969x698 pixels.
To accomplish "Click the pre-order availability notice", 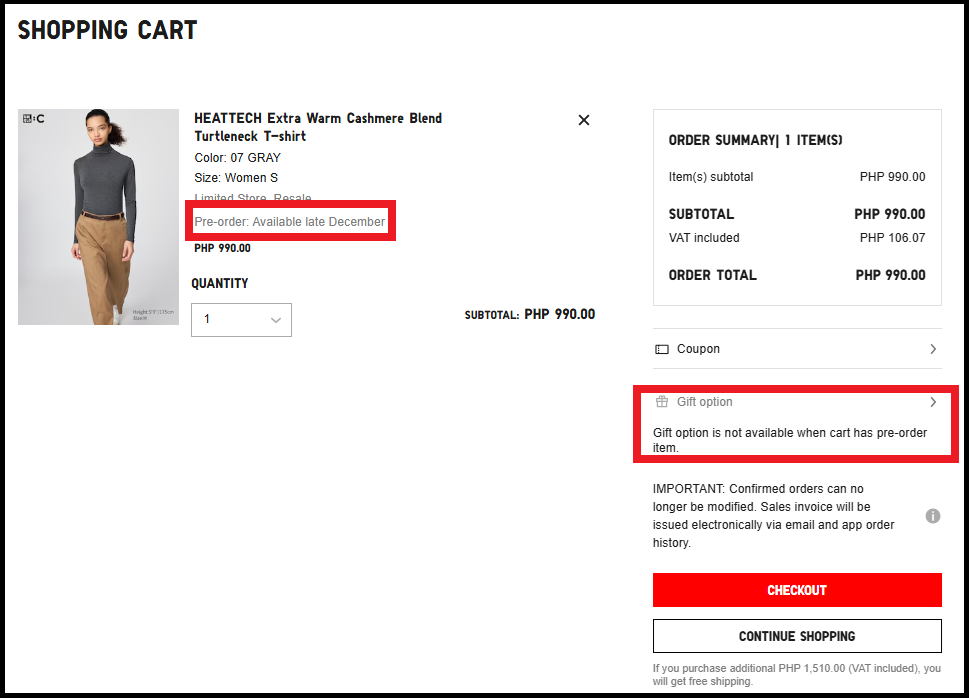I will [x=290, y=222].
